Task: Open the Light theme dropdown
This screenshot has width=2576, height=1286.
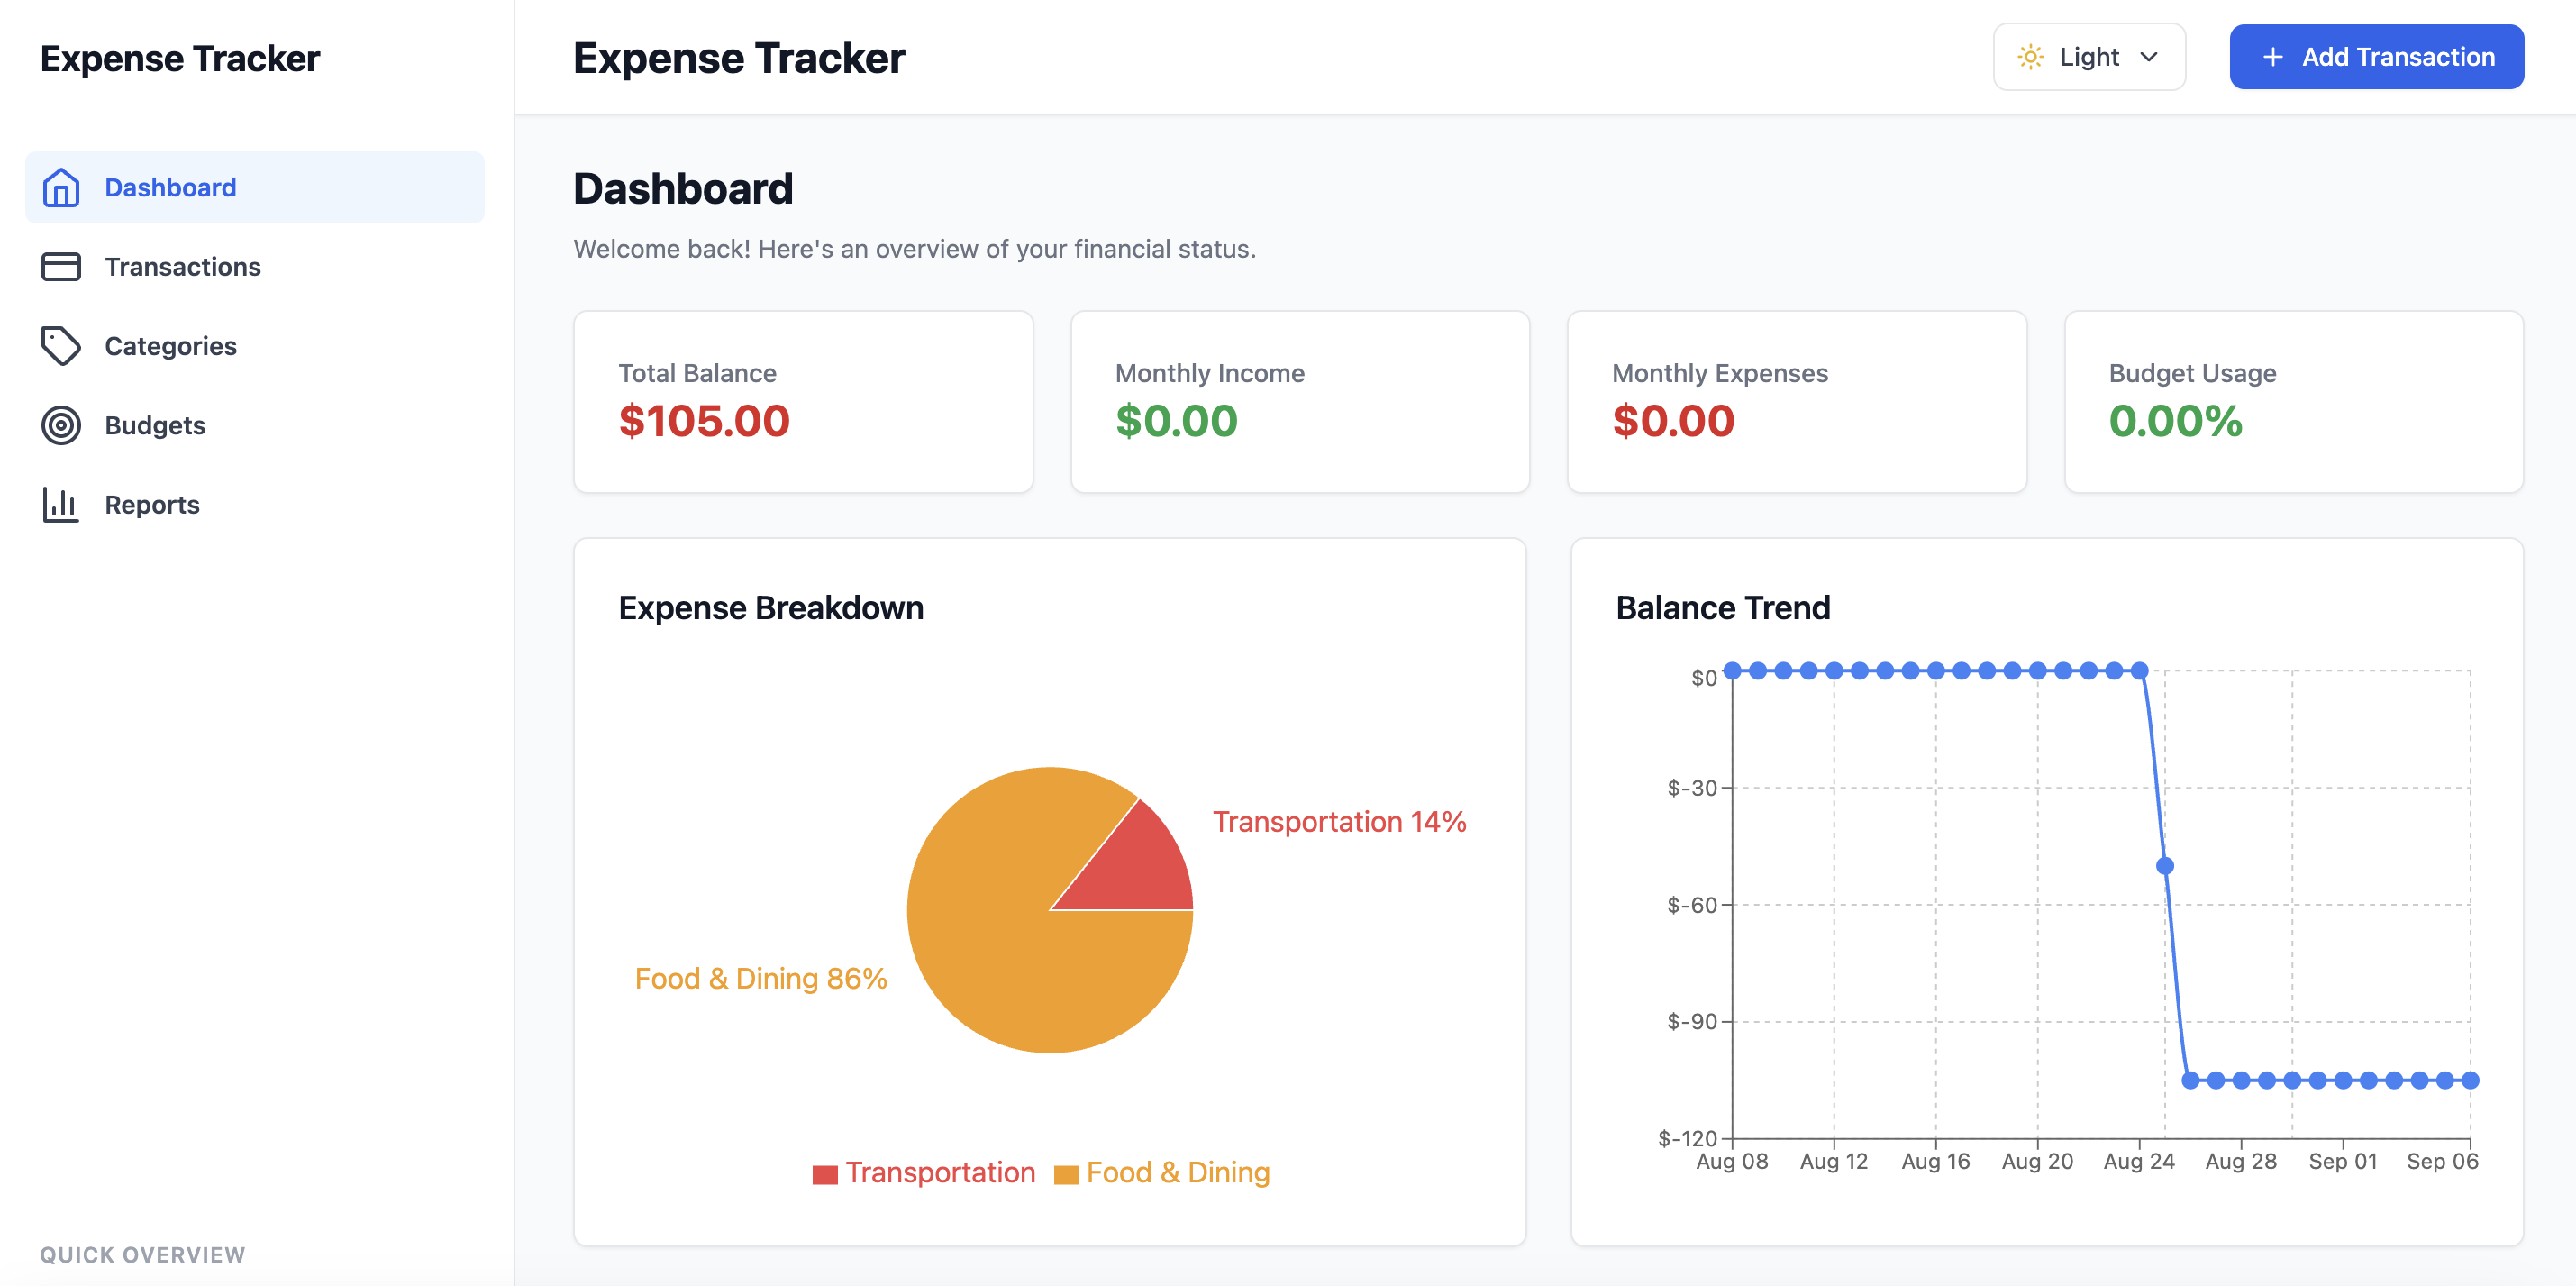Action: (x=2089, y=57)
